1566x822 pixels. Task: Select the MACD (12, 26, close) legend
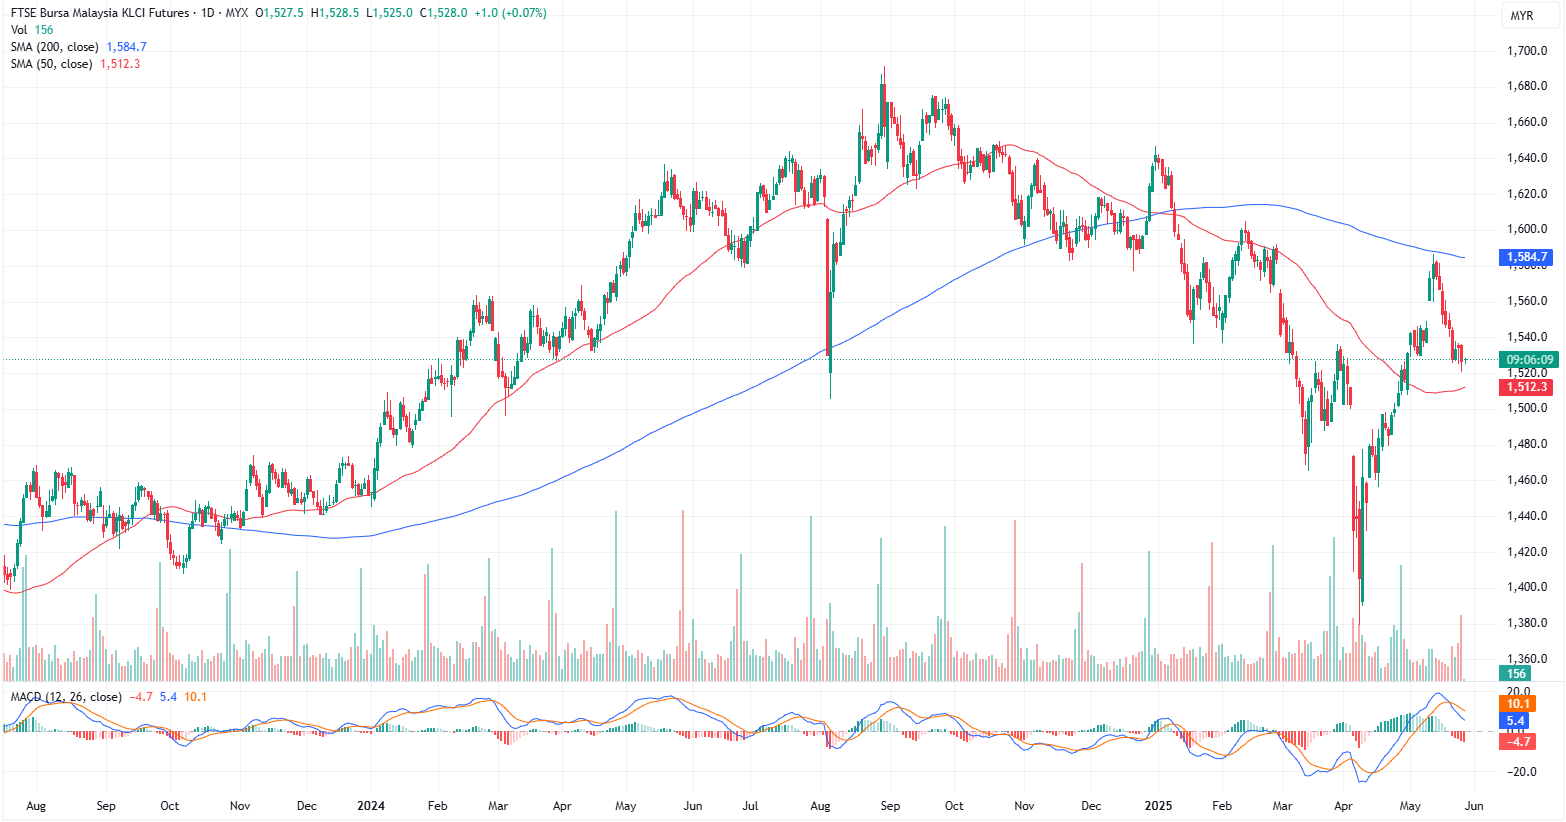(x=66, y=697)
